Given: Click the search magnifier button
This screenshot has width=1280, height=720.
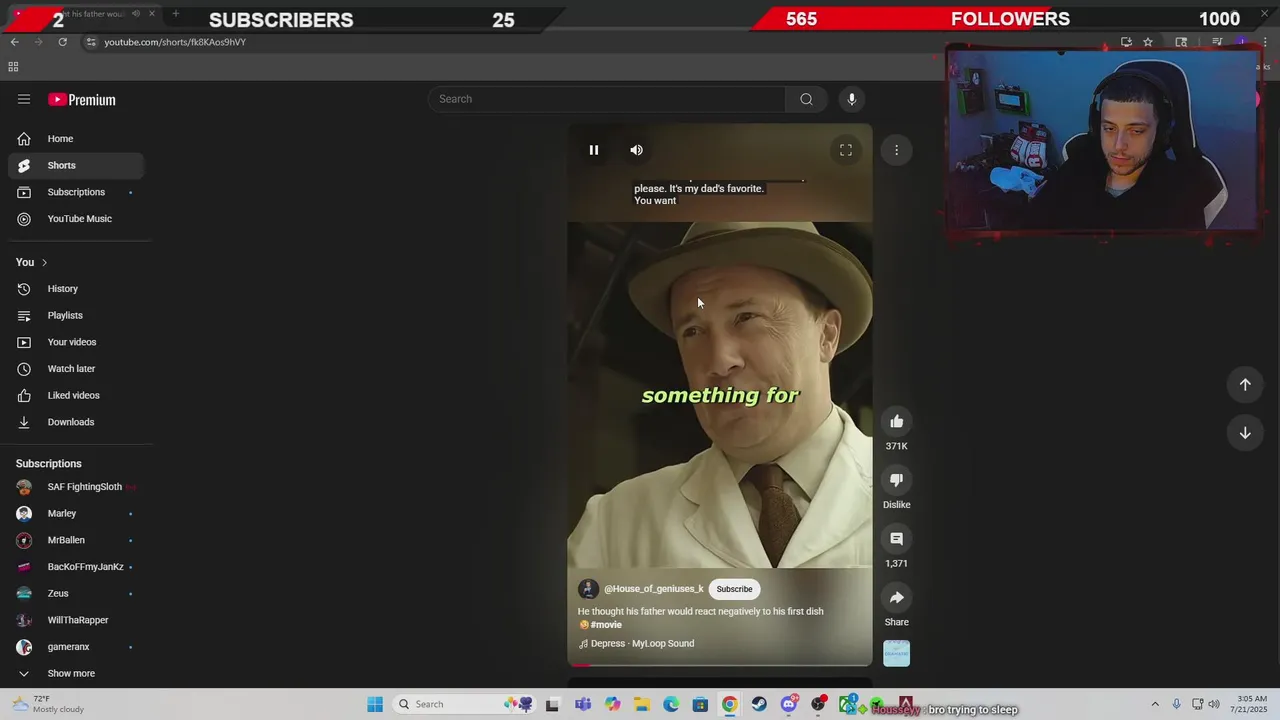Looking at the screenshot, I should 806,99.
